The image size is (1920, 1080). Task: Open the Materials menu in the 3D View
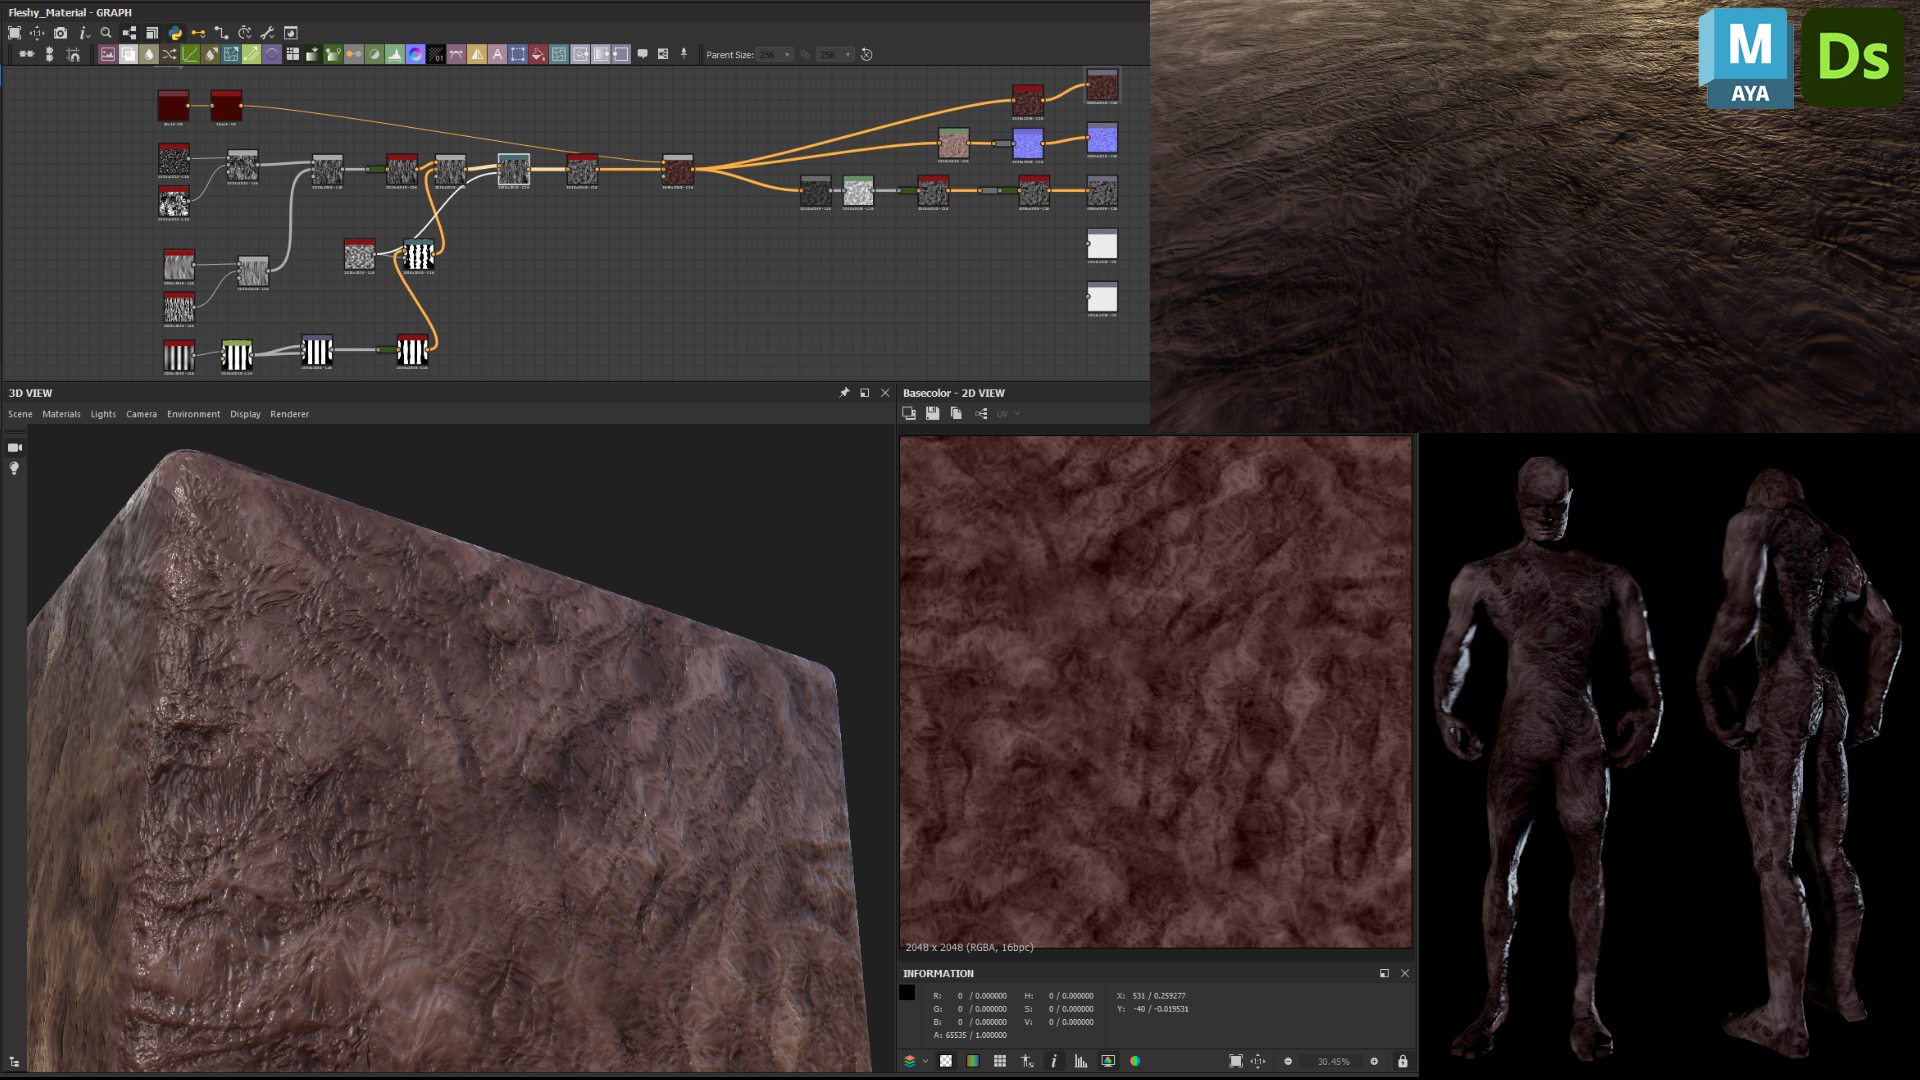pos(62,414)
